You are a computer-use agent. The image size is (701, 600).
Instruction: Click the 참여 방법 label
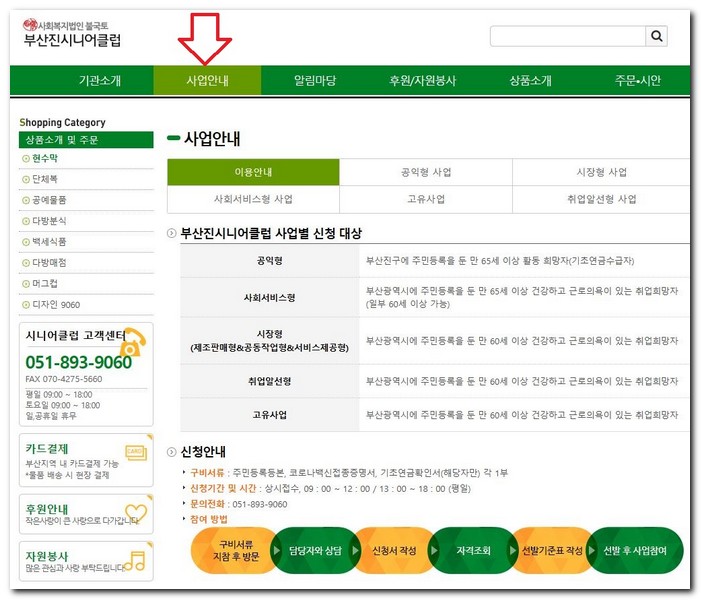[x=209, y=519]
